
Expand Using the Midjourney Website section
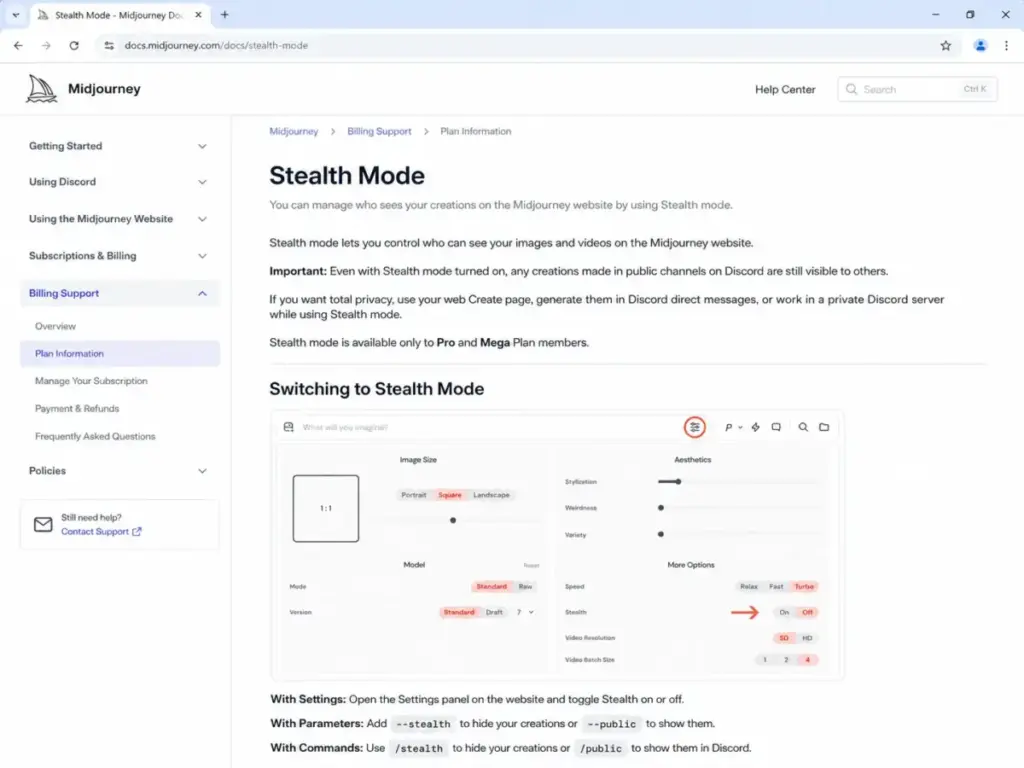click(x=118, y=219)
